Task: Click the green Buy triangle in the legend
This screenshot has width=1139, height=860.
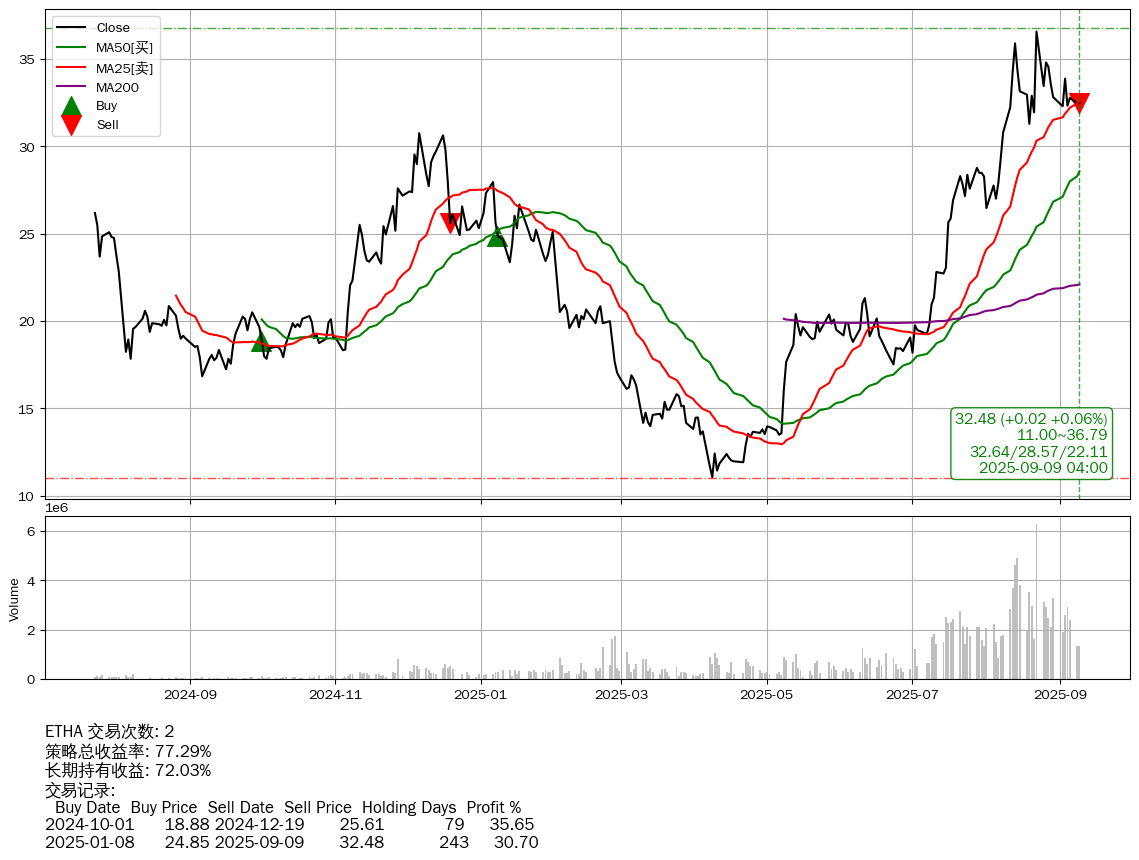Action: click(71, 106)
